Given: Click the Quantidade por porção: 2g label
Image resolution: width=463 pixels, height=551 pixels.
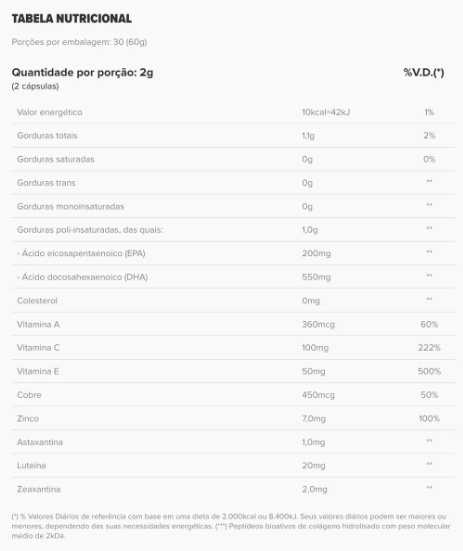Looking at the screenshot, I should click(x=83, y=72).
